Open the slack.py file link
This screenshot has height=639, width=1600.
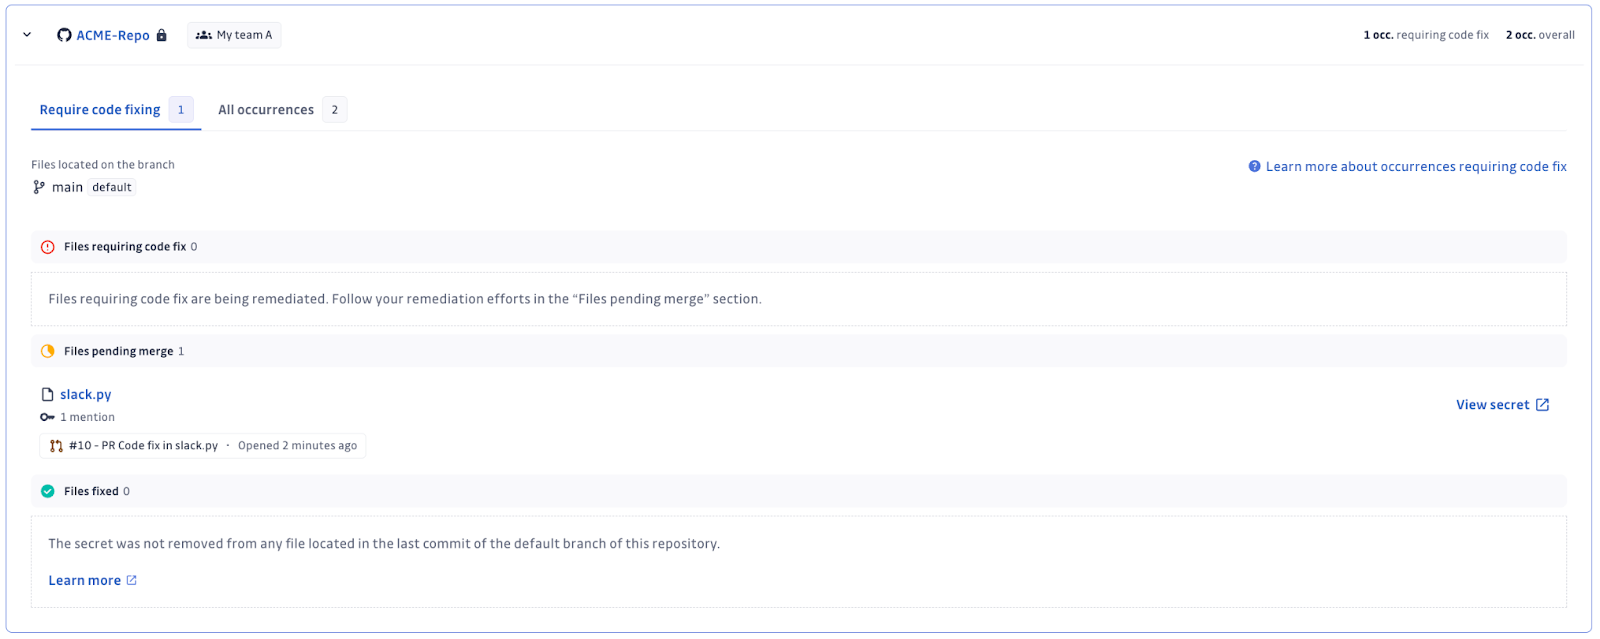coord(86,395)
